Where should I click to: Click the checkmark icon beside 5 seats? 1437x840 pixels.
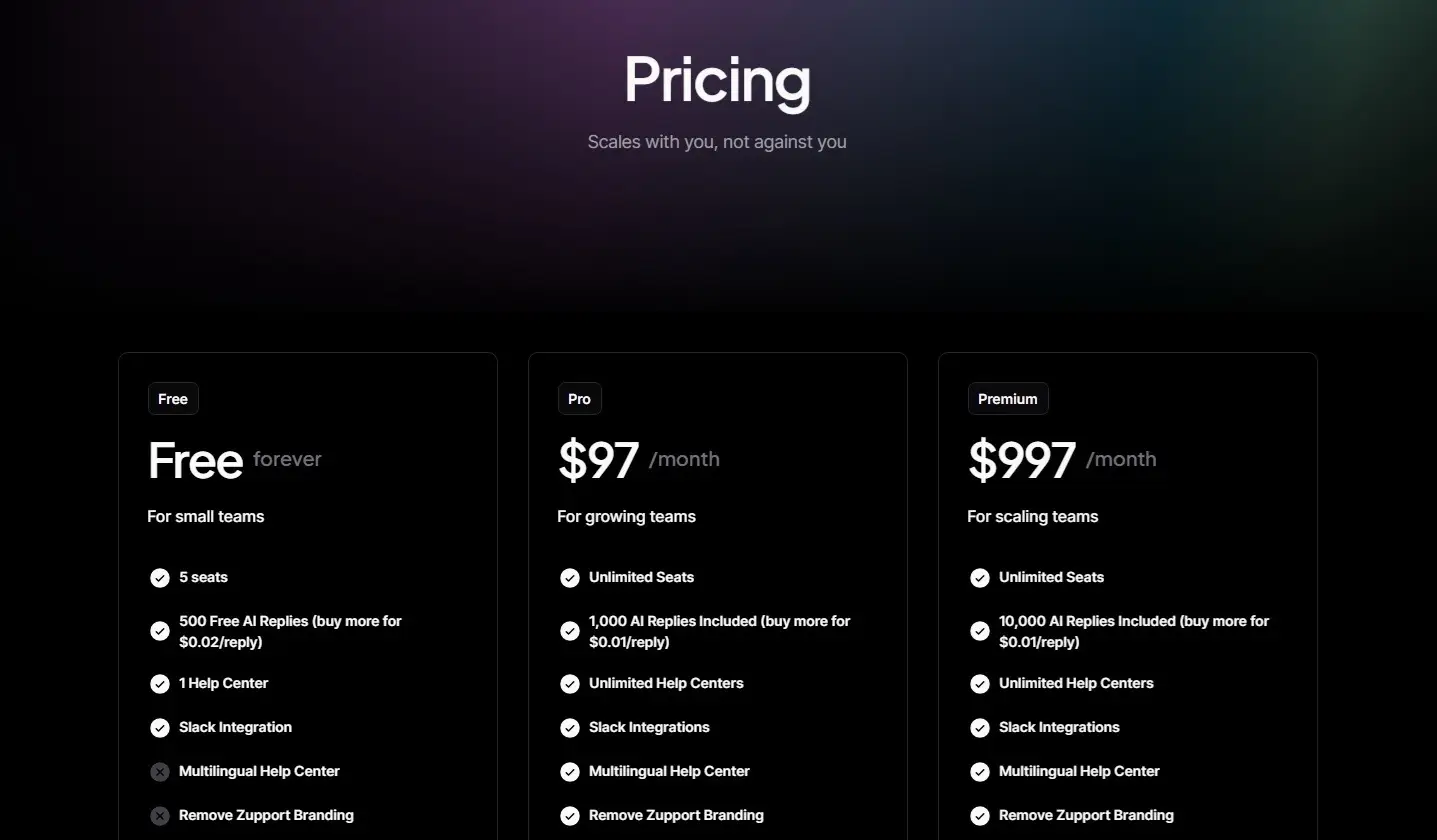[x=159, y=578]
